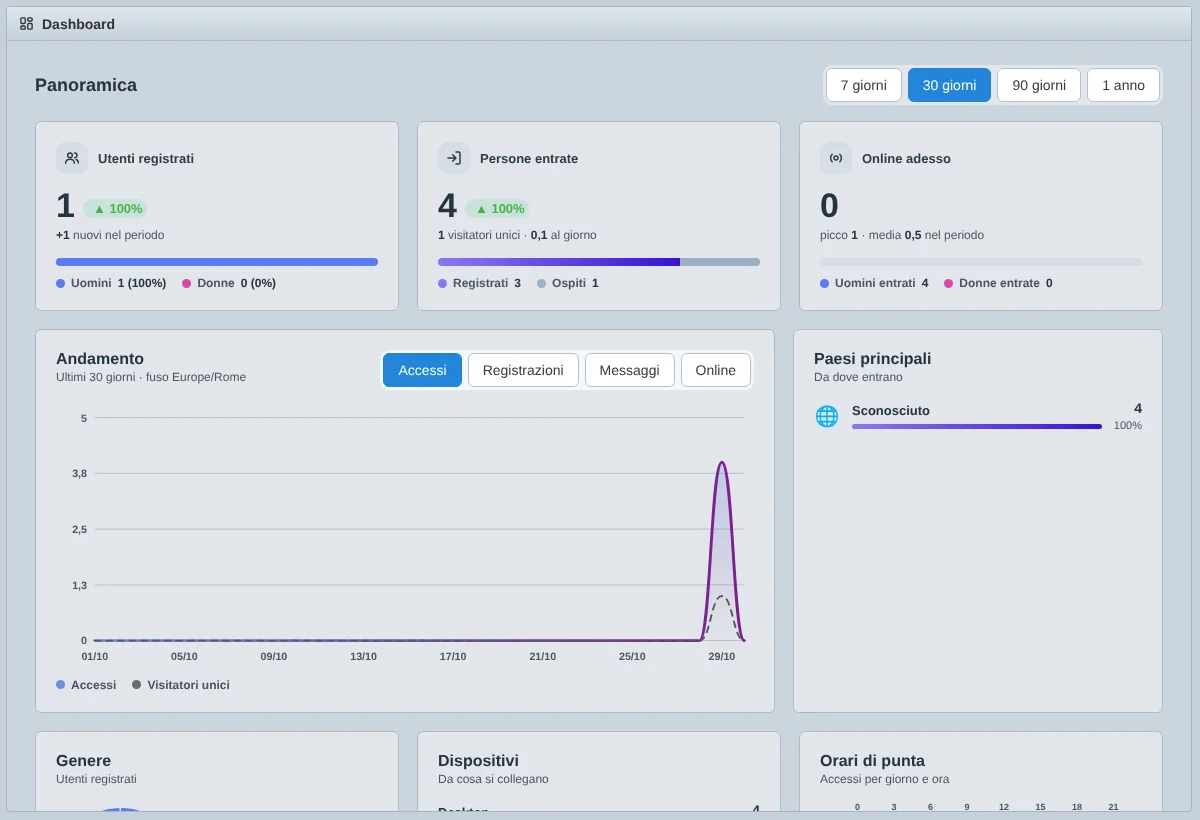The width and height of the screenshot is (1200, 820).
Task: Show the Accessi chart tab
Action: click(422, 370)
